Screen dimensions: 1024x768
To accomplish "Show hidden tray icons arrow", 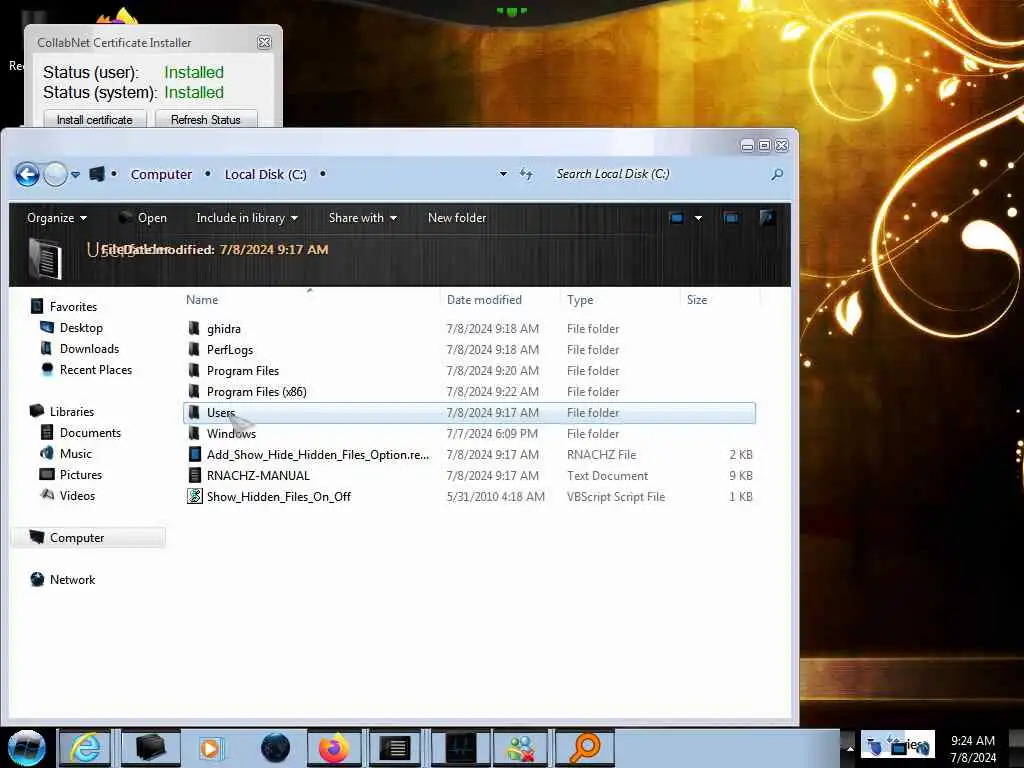I will [x=850, y=748].
